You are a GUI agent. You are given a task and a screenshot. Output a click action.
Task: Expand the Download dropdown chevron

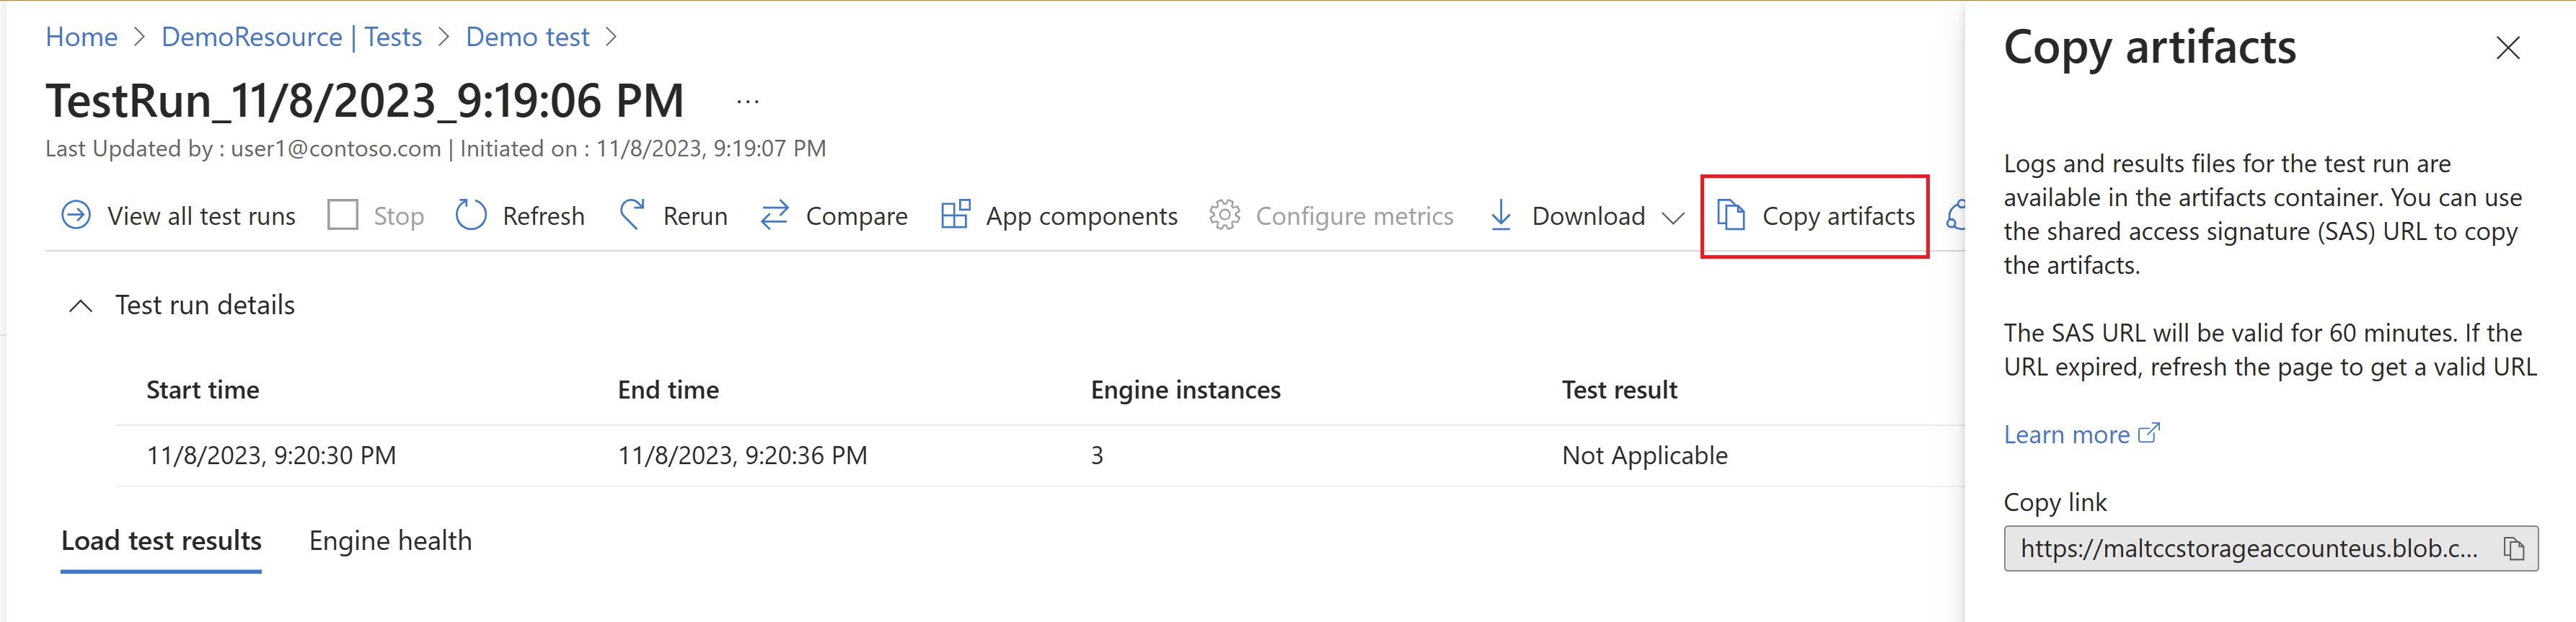pyautogui.click(x=1673, y=217)
